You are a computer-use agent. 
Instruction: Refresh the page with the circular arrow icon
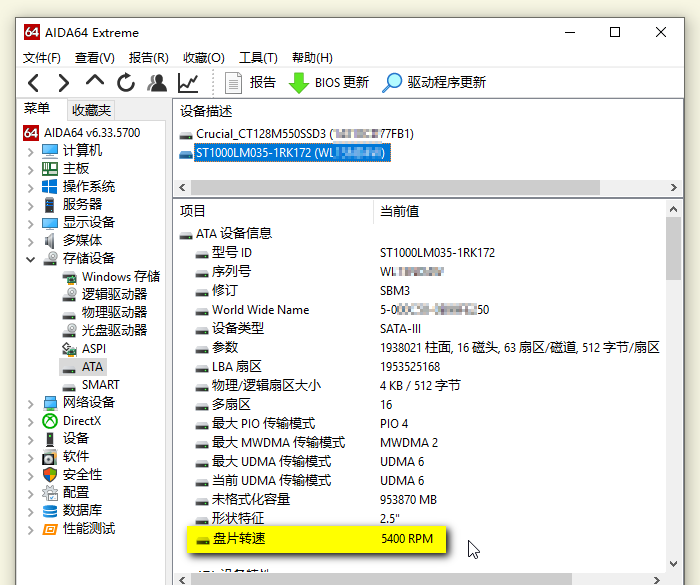pos(126,83)
